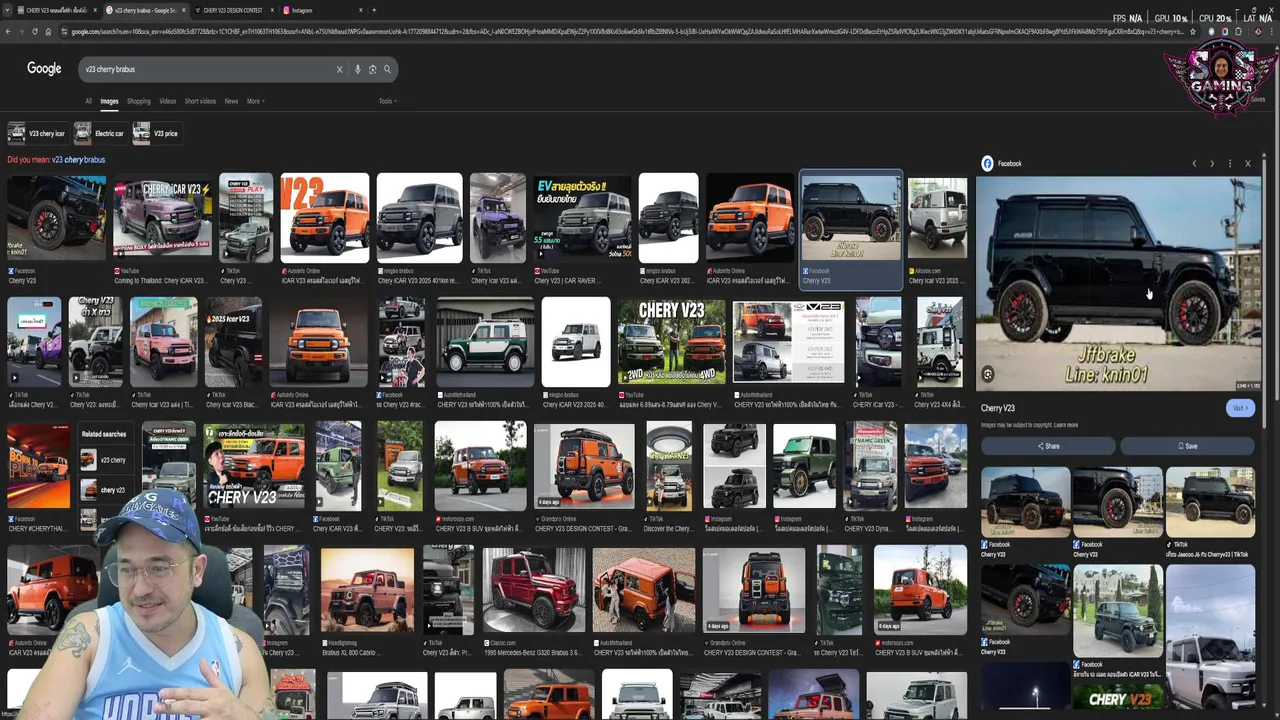
Task: Open Google Lens image search
Action: (372, 69)
